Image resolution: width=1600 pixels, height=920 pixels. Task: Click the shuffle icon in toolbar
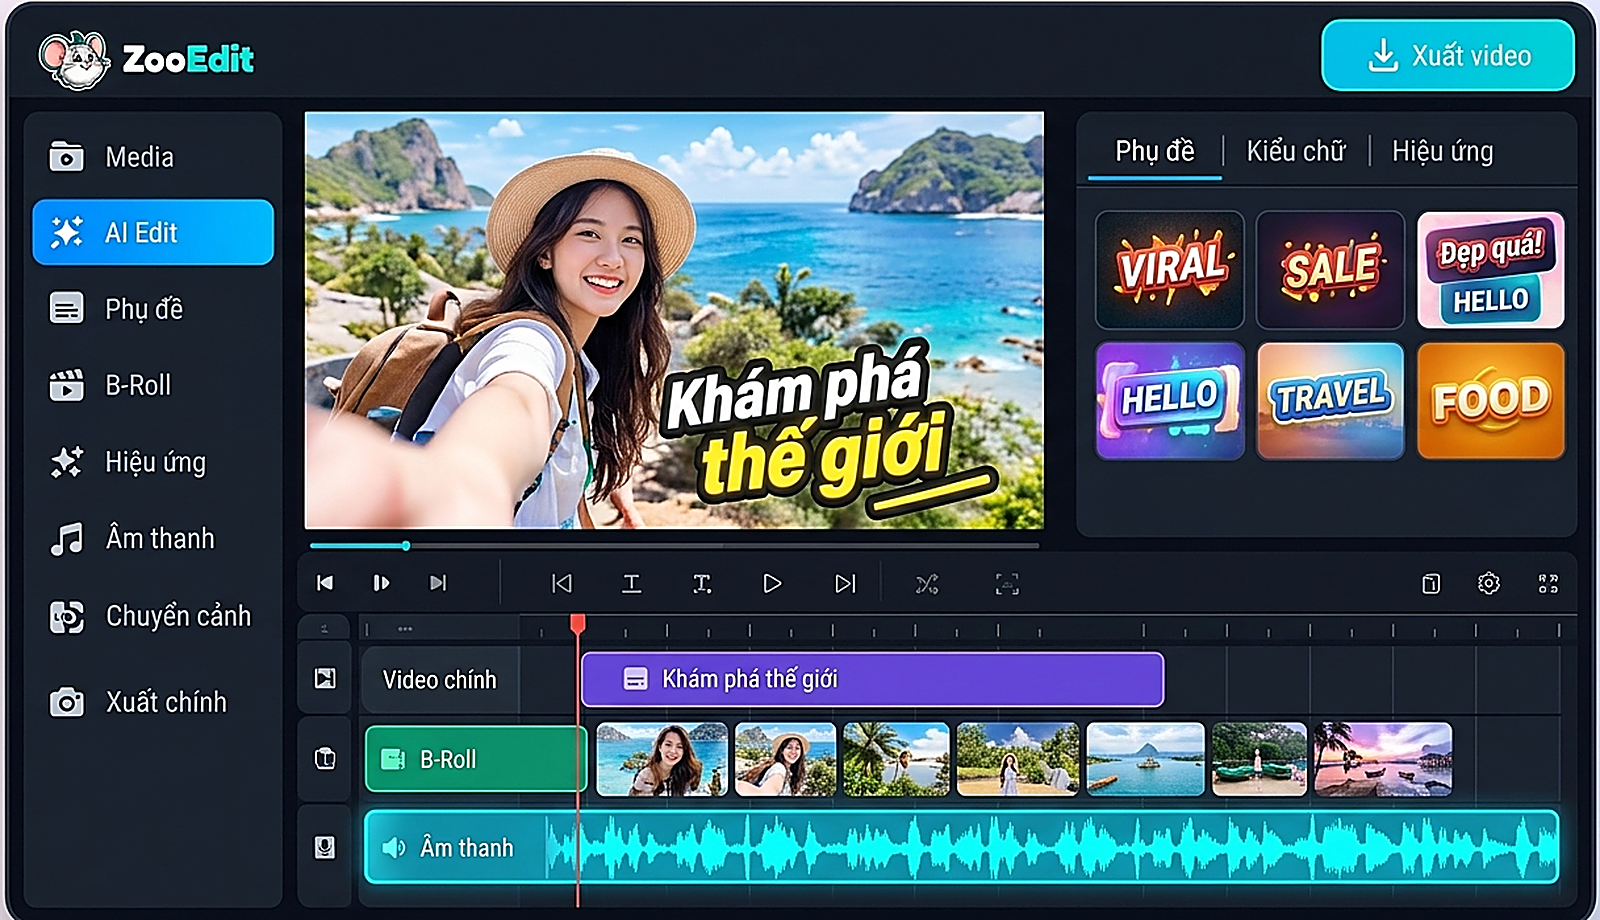927,584
